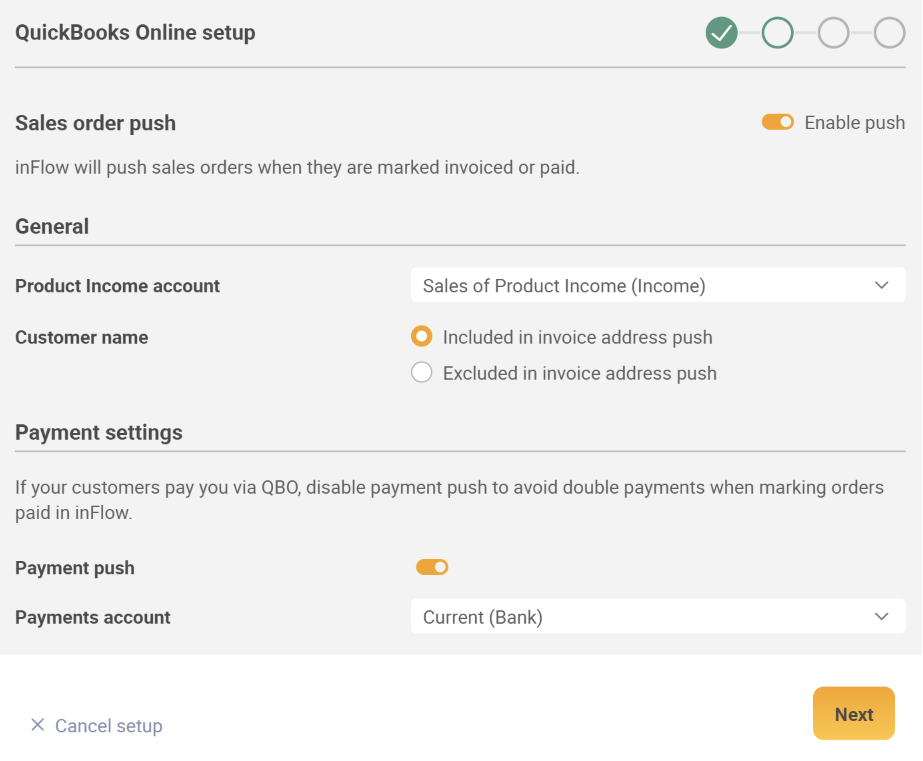The height and width of the screenshot is (761, 923).
Task: Select Excluded in invoice address push
Action: (421, 373)
